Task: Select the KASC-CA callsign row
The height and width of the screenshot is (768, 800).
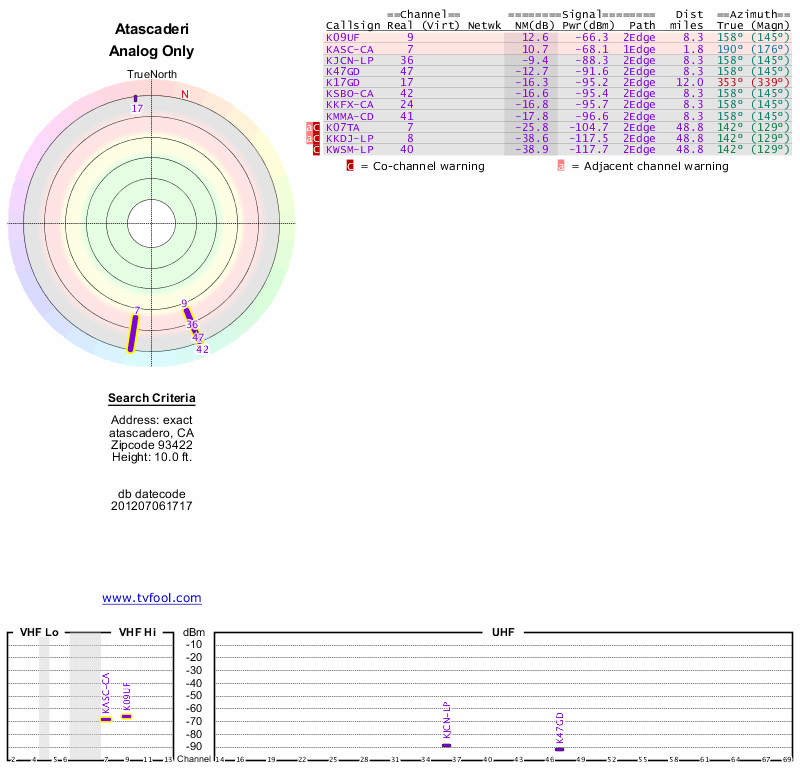Action: [x=349, y=49]
